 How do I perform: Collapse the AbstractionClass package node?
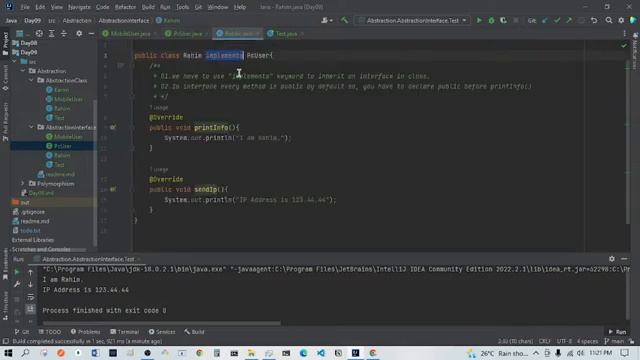(31, 80)
